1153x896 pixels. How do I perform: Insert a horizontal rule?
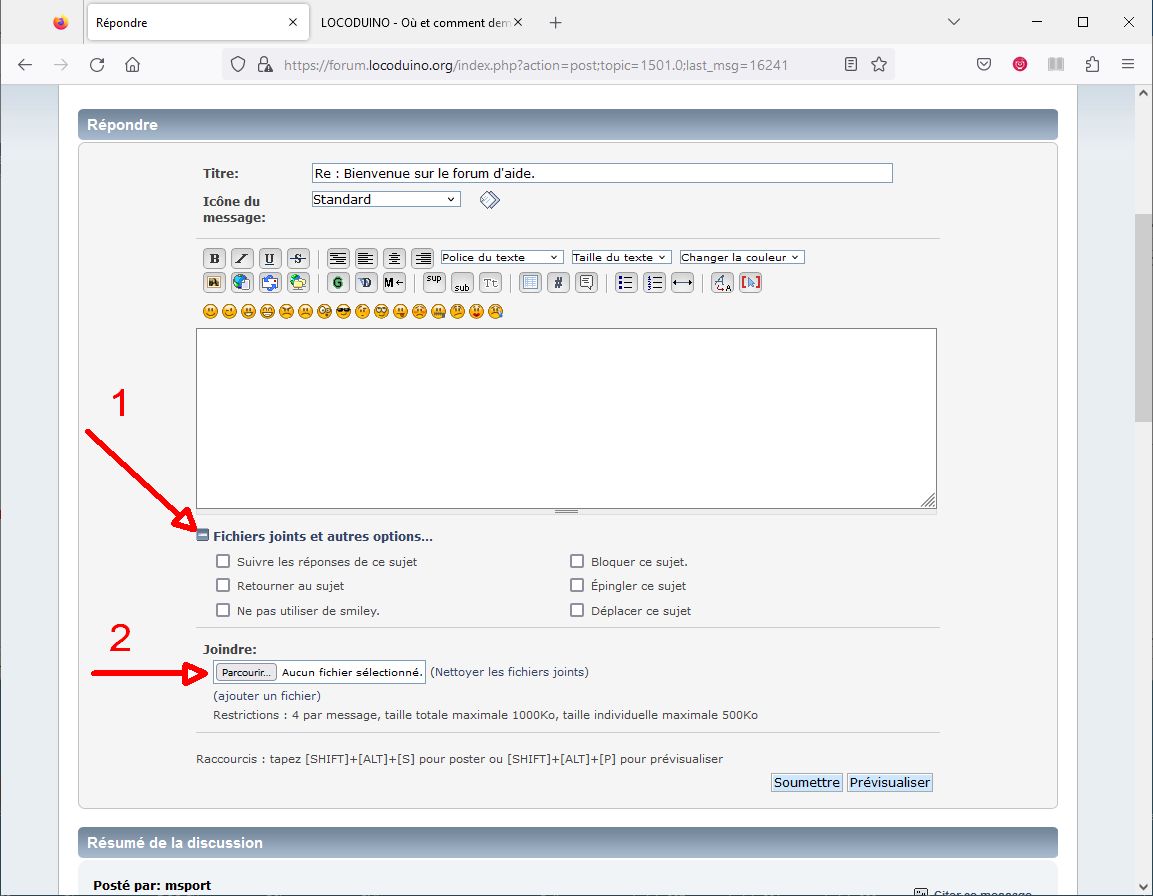pyautogui.click(x=682, y=282)
